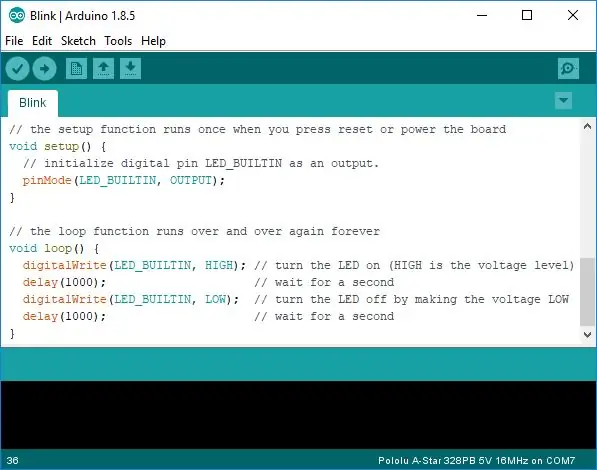
Task: Open the Edit menu
Action: pyautogui.click(x=42, y=41)
